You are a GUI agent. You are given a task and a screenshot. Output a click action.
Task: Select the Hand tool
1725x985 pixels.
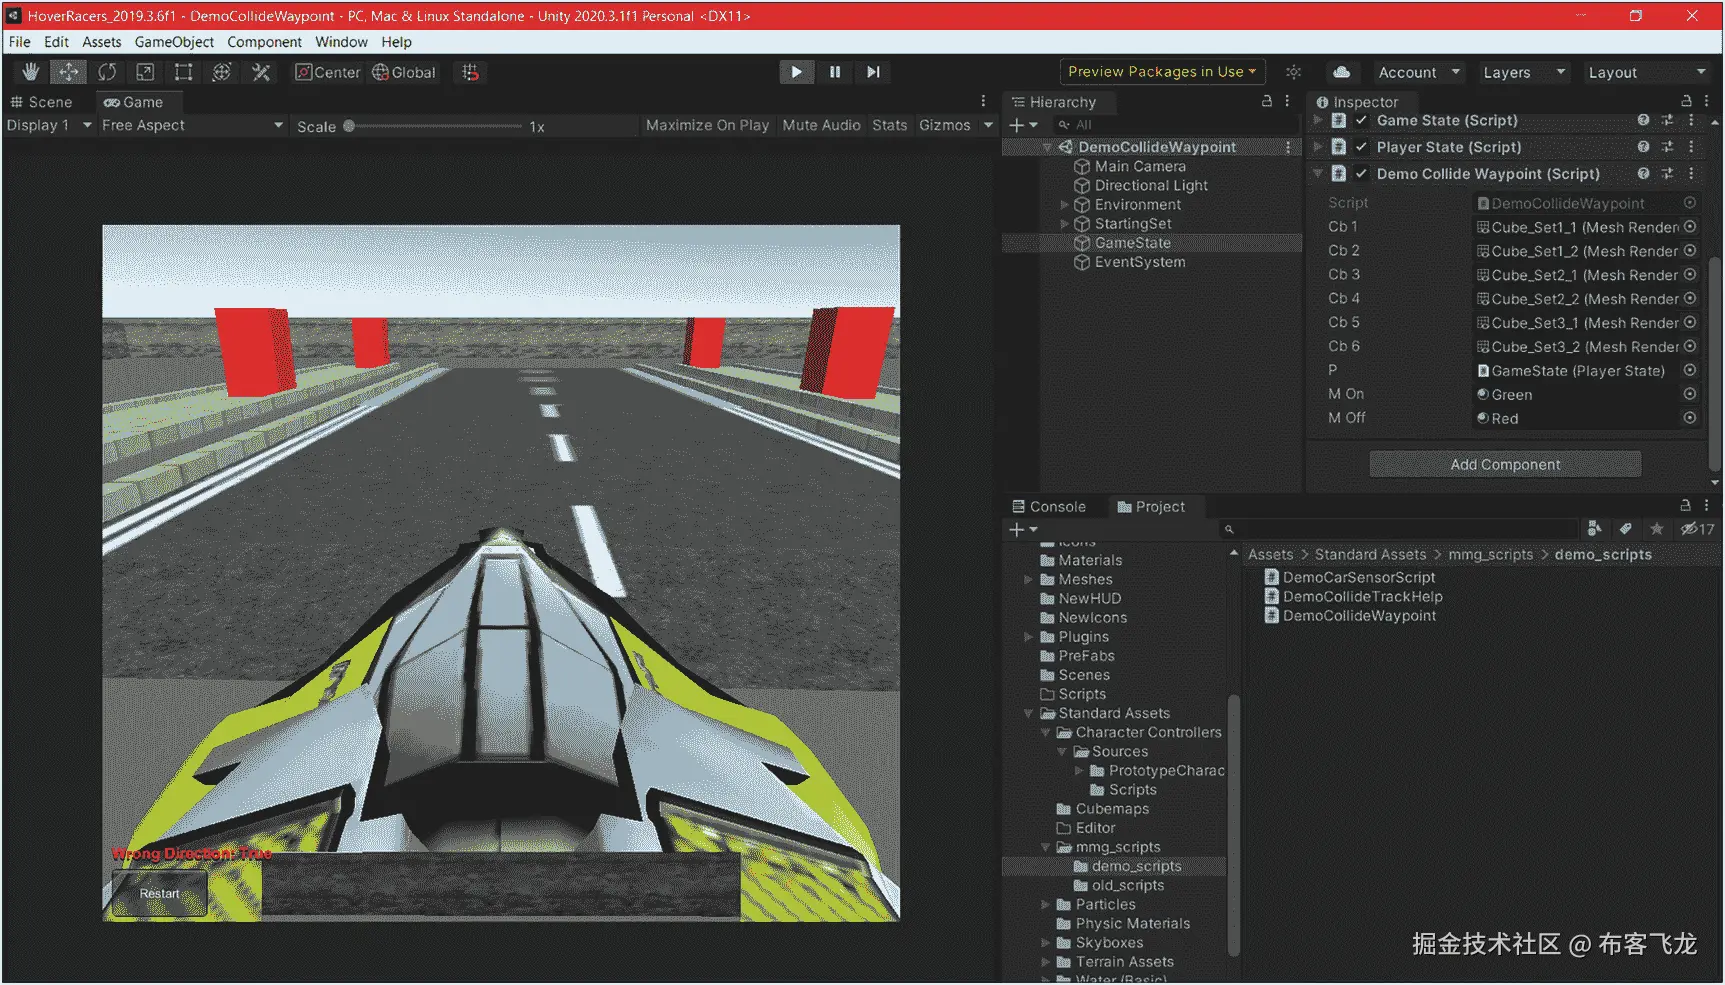pos(31,72)
